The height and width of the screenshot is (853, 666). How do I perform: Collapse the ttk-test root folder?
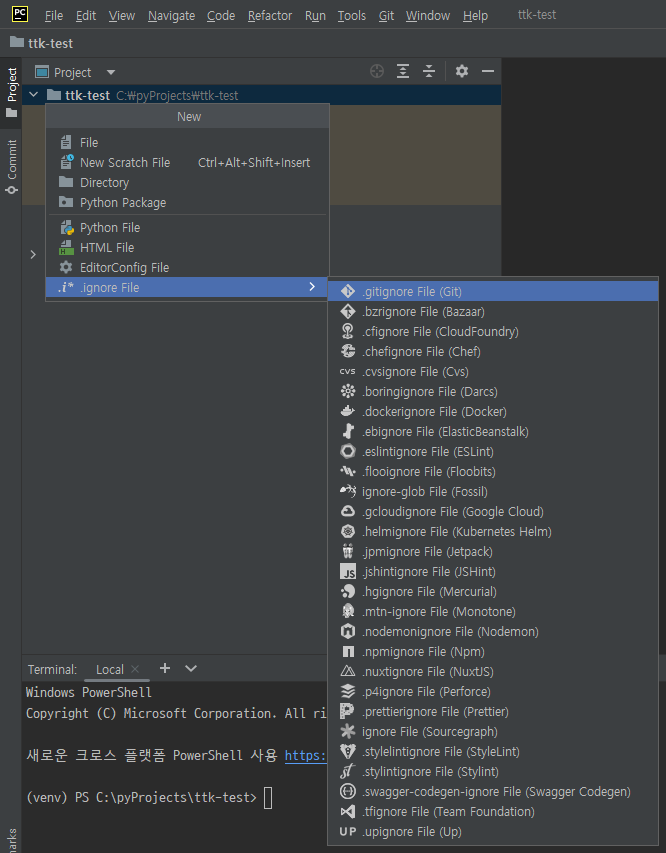click(34, 95)
